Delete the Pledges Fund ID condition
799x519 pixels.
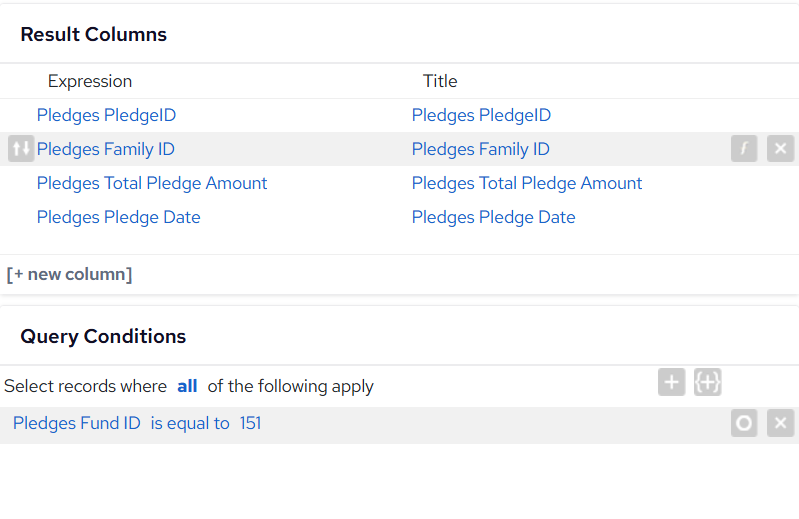781,423
